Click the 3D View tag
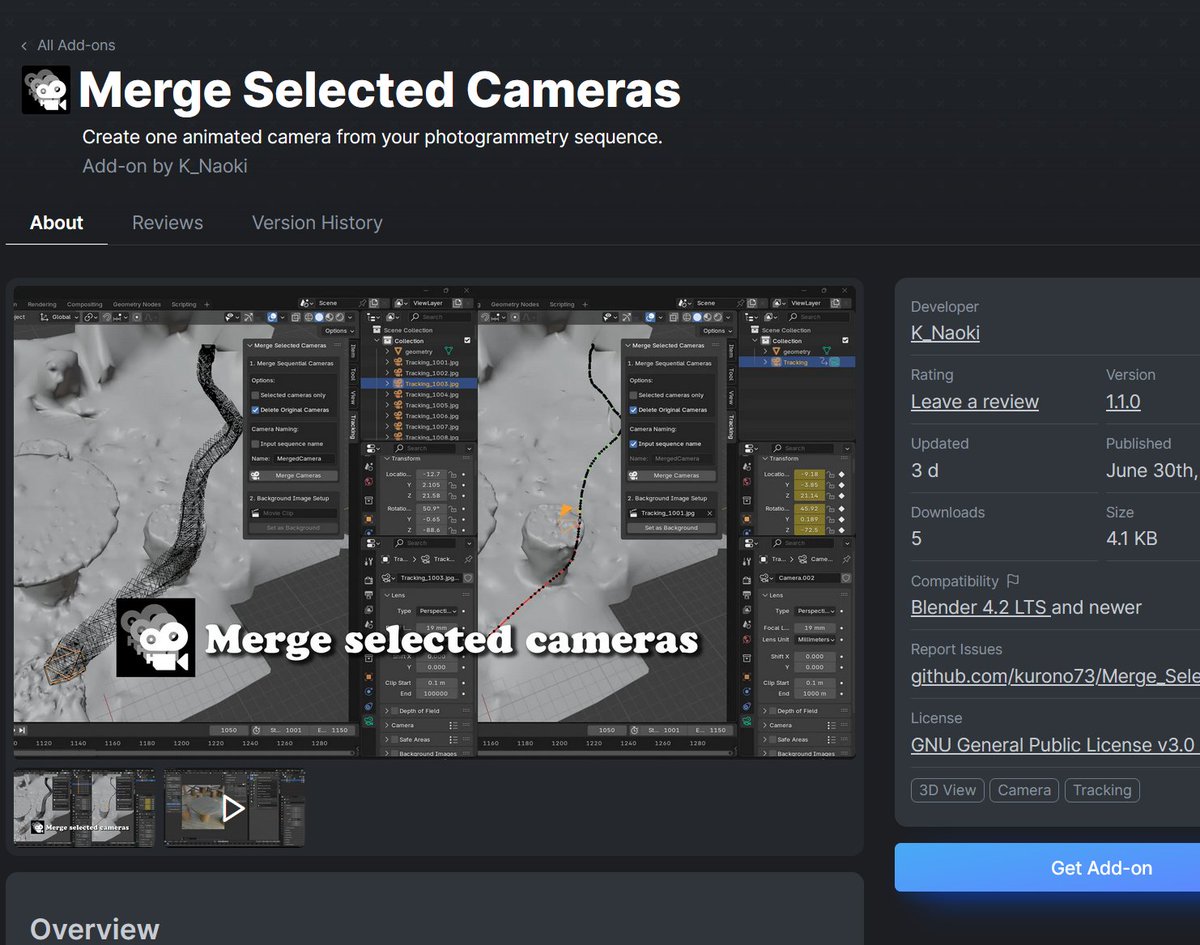 click(x=947, y=790)
